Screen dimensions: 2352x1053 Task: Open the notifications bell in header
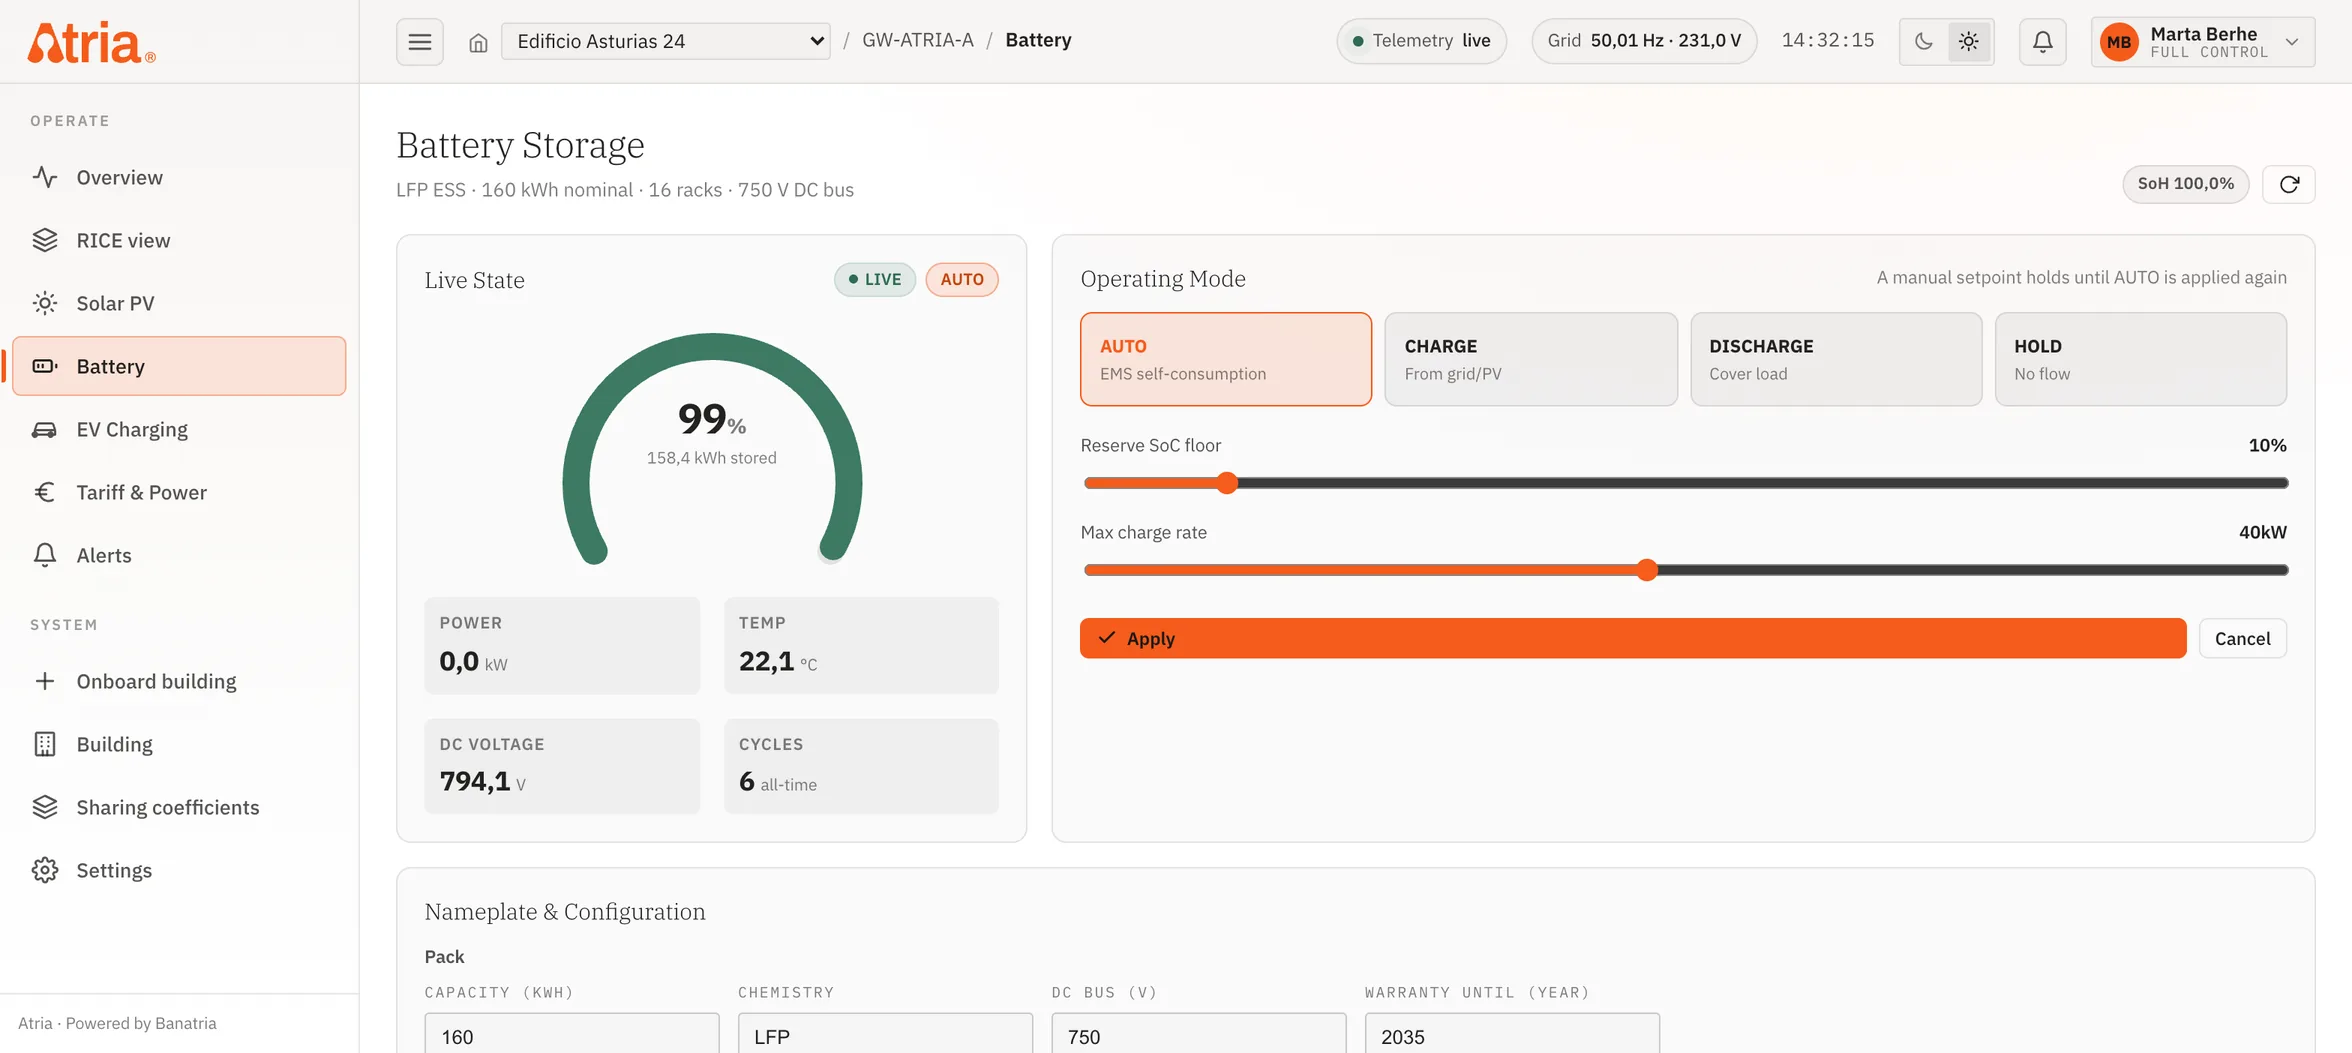click(2043, 42)
